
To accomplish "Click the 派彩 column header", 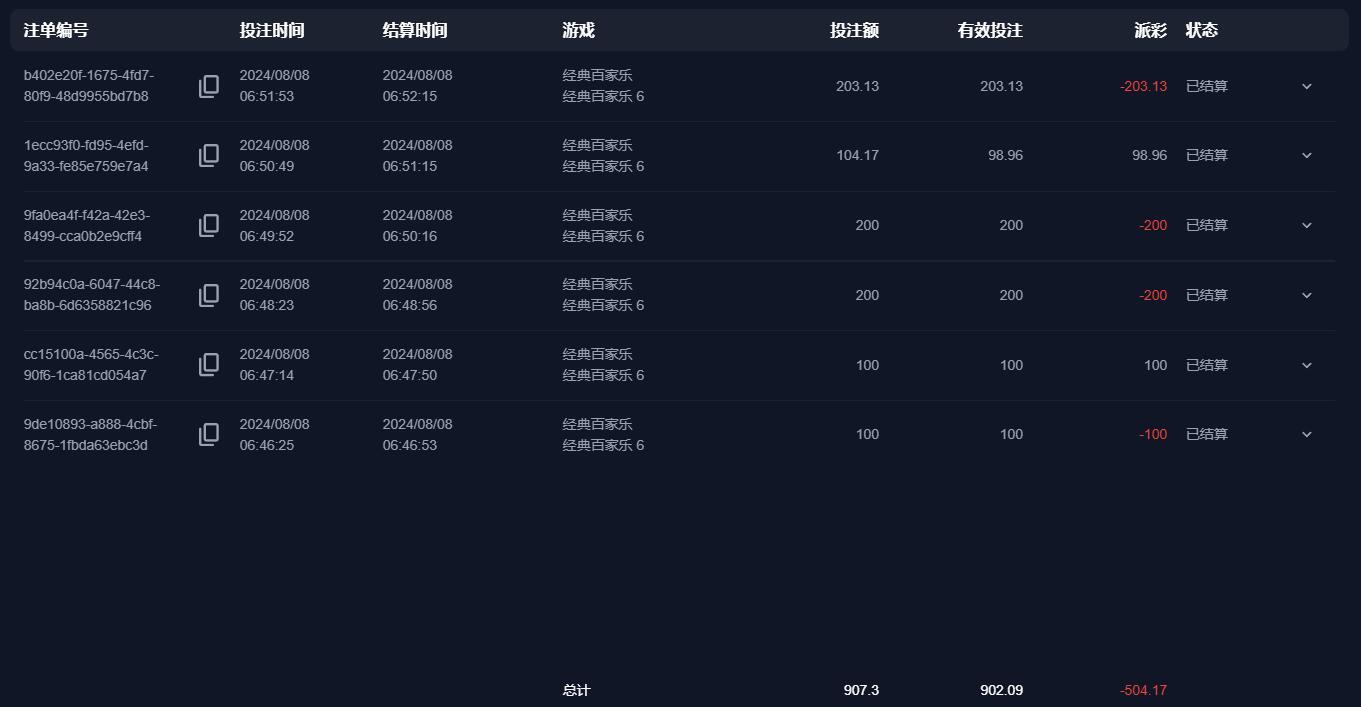I will (x=1150, y=30).
